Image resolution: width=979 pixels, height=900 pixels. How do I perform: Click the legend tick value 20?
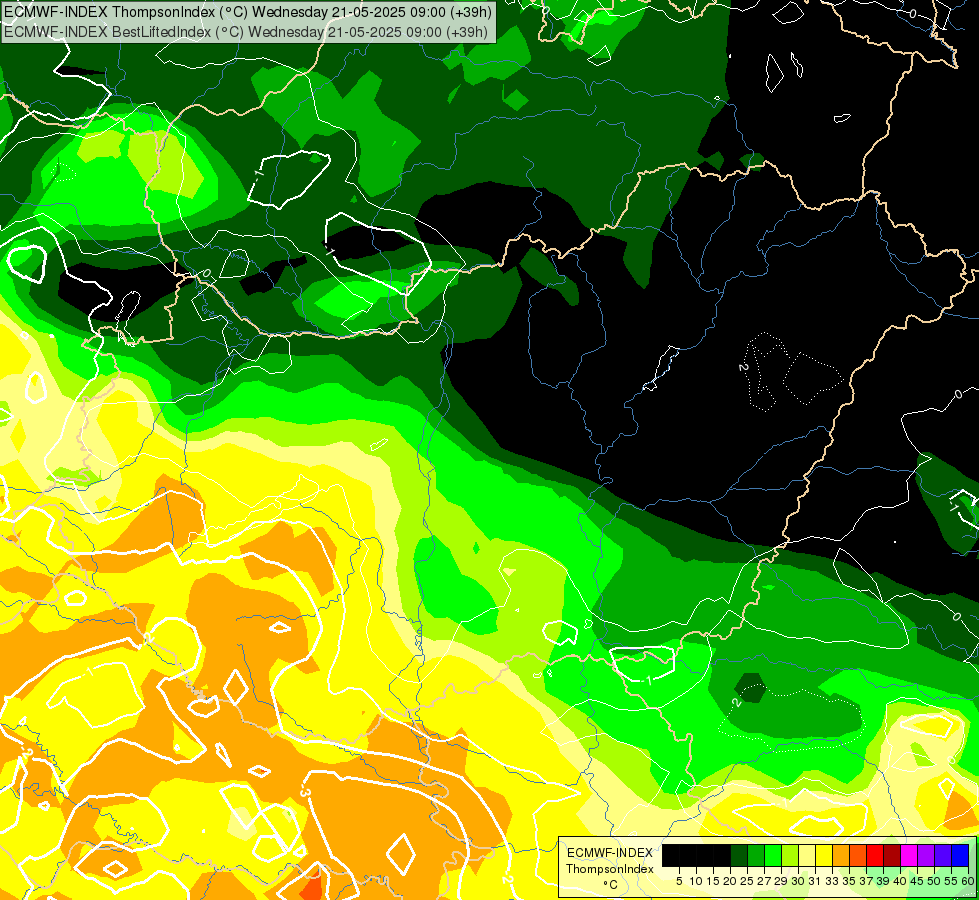[730, 881]
